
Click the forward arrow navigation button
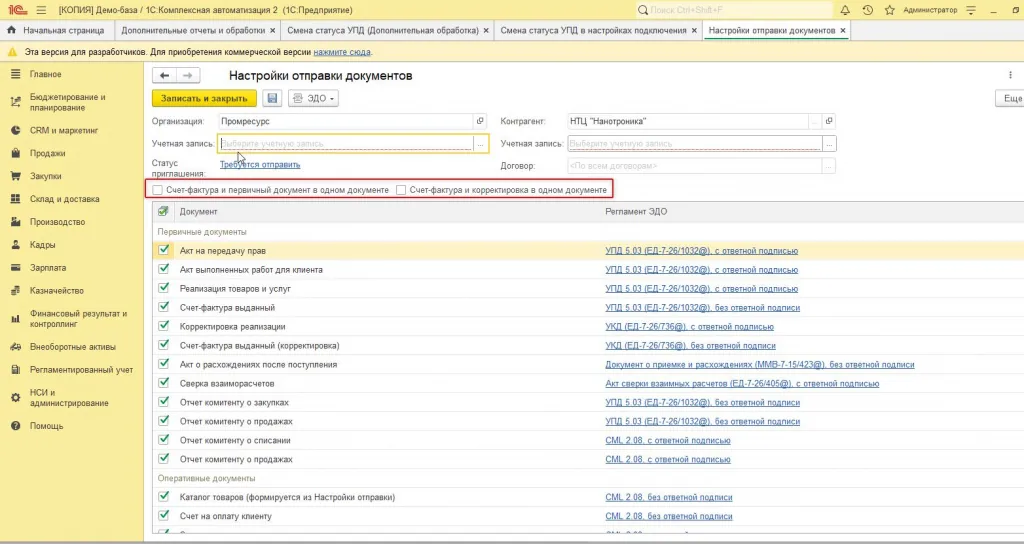point(188,76)
